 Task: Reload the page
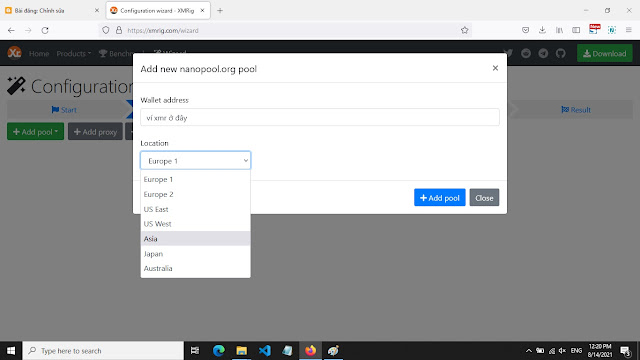click(x=45, y=30)
